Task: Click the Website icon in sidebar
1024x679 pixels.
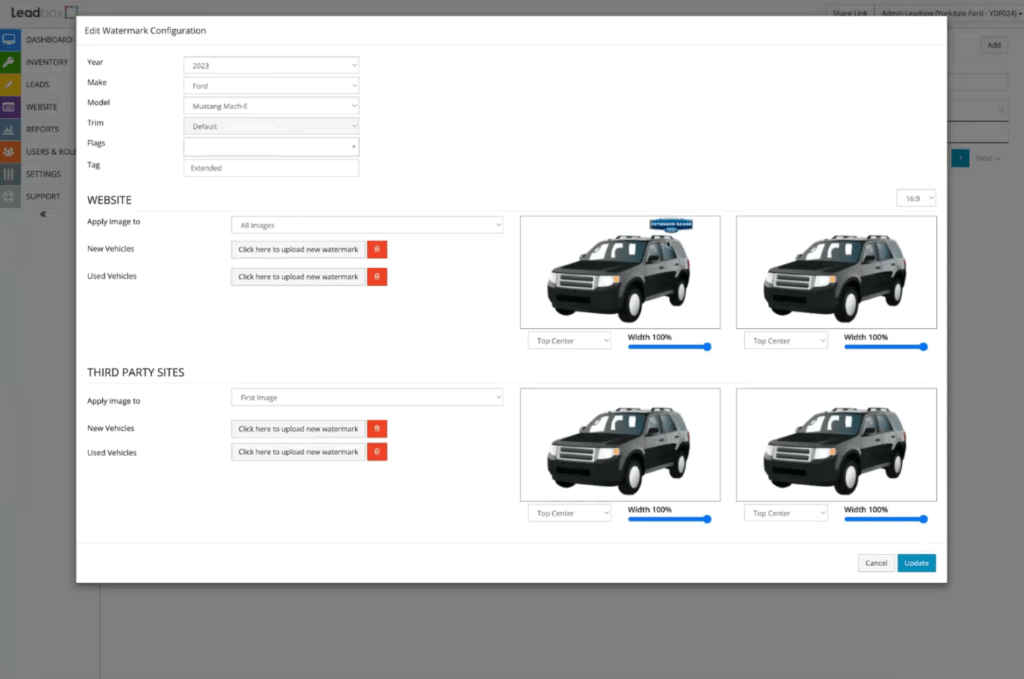Action: tap(9, 107)
